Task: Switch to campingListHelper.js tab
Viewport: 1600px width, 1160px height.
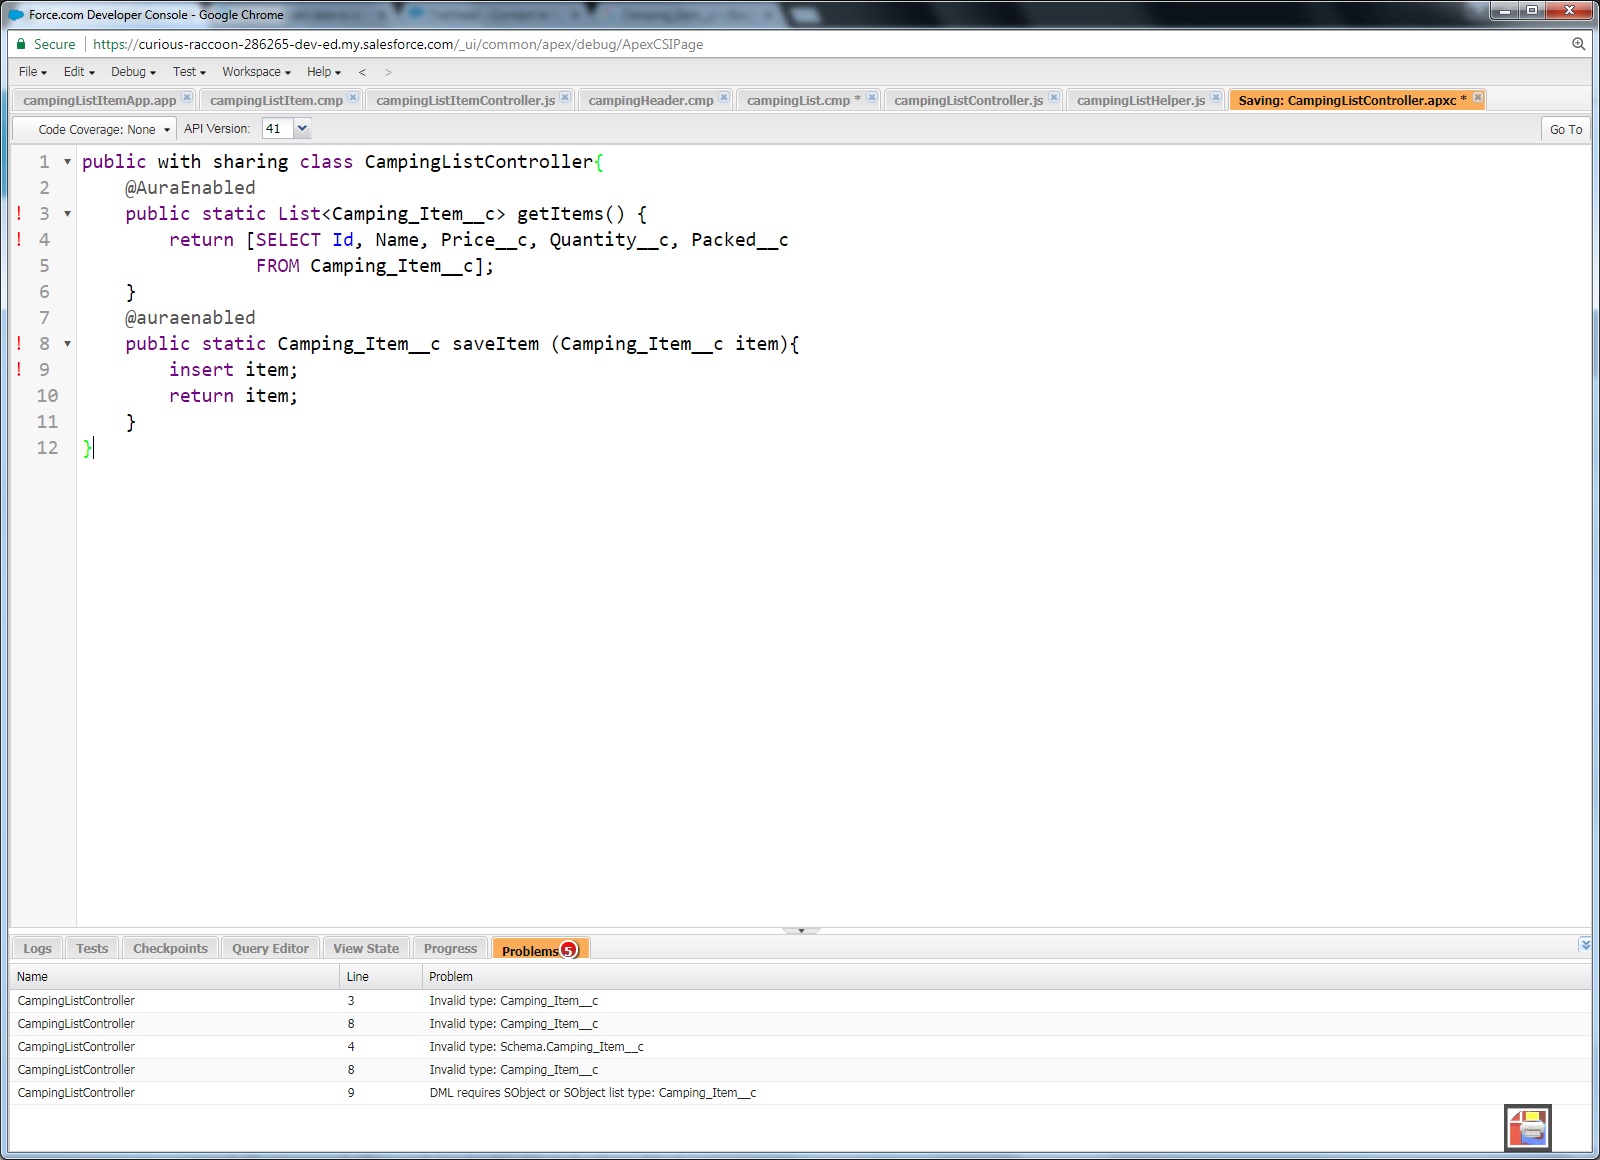Action: 1141,100
